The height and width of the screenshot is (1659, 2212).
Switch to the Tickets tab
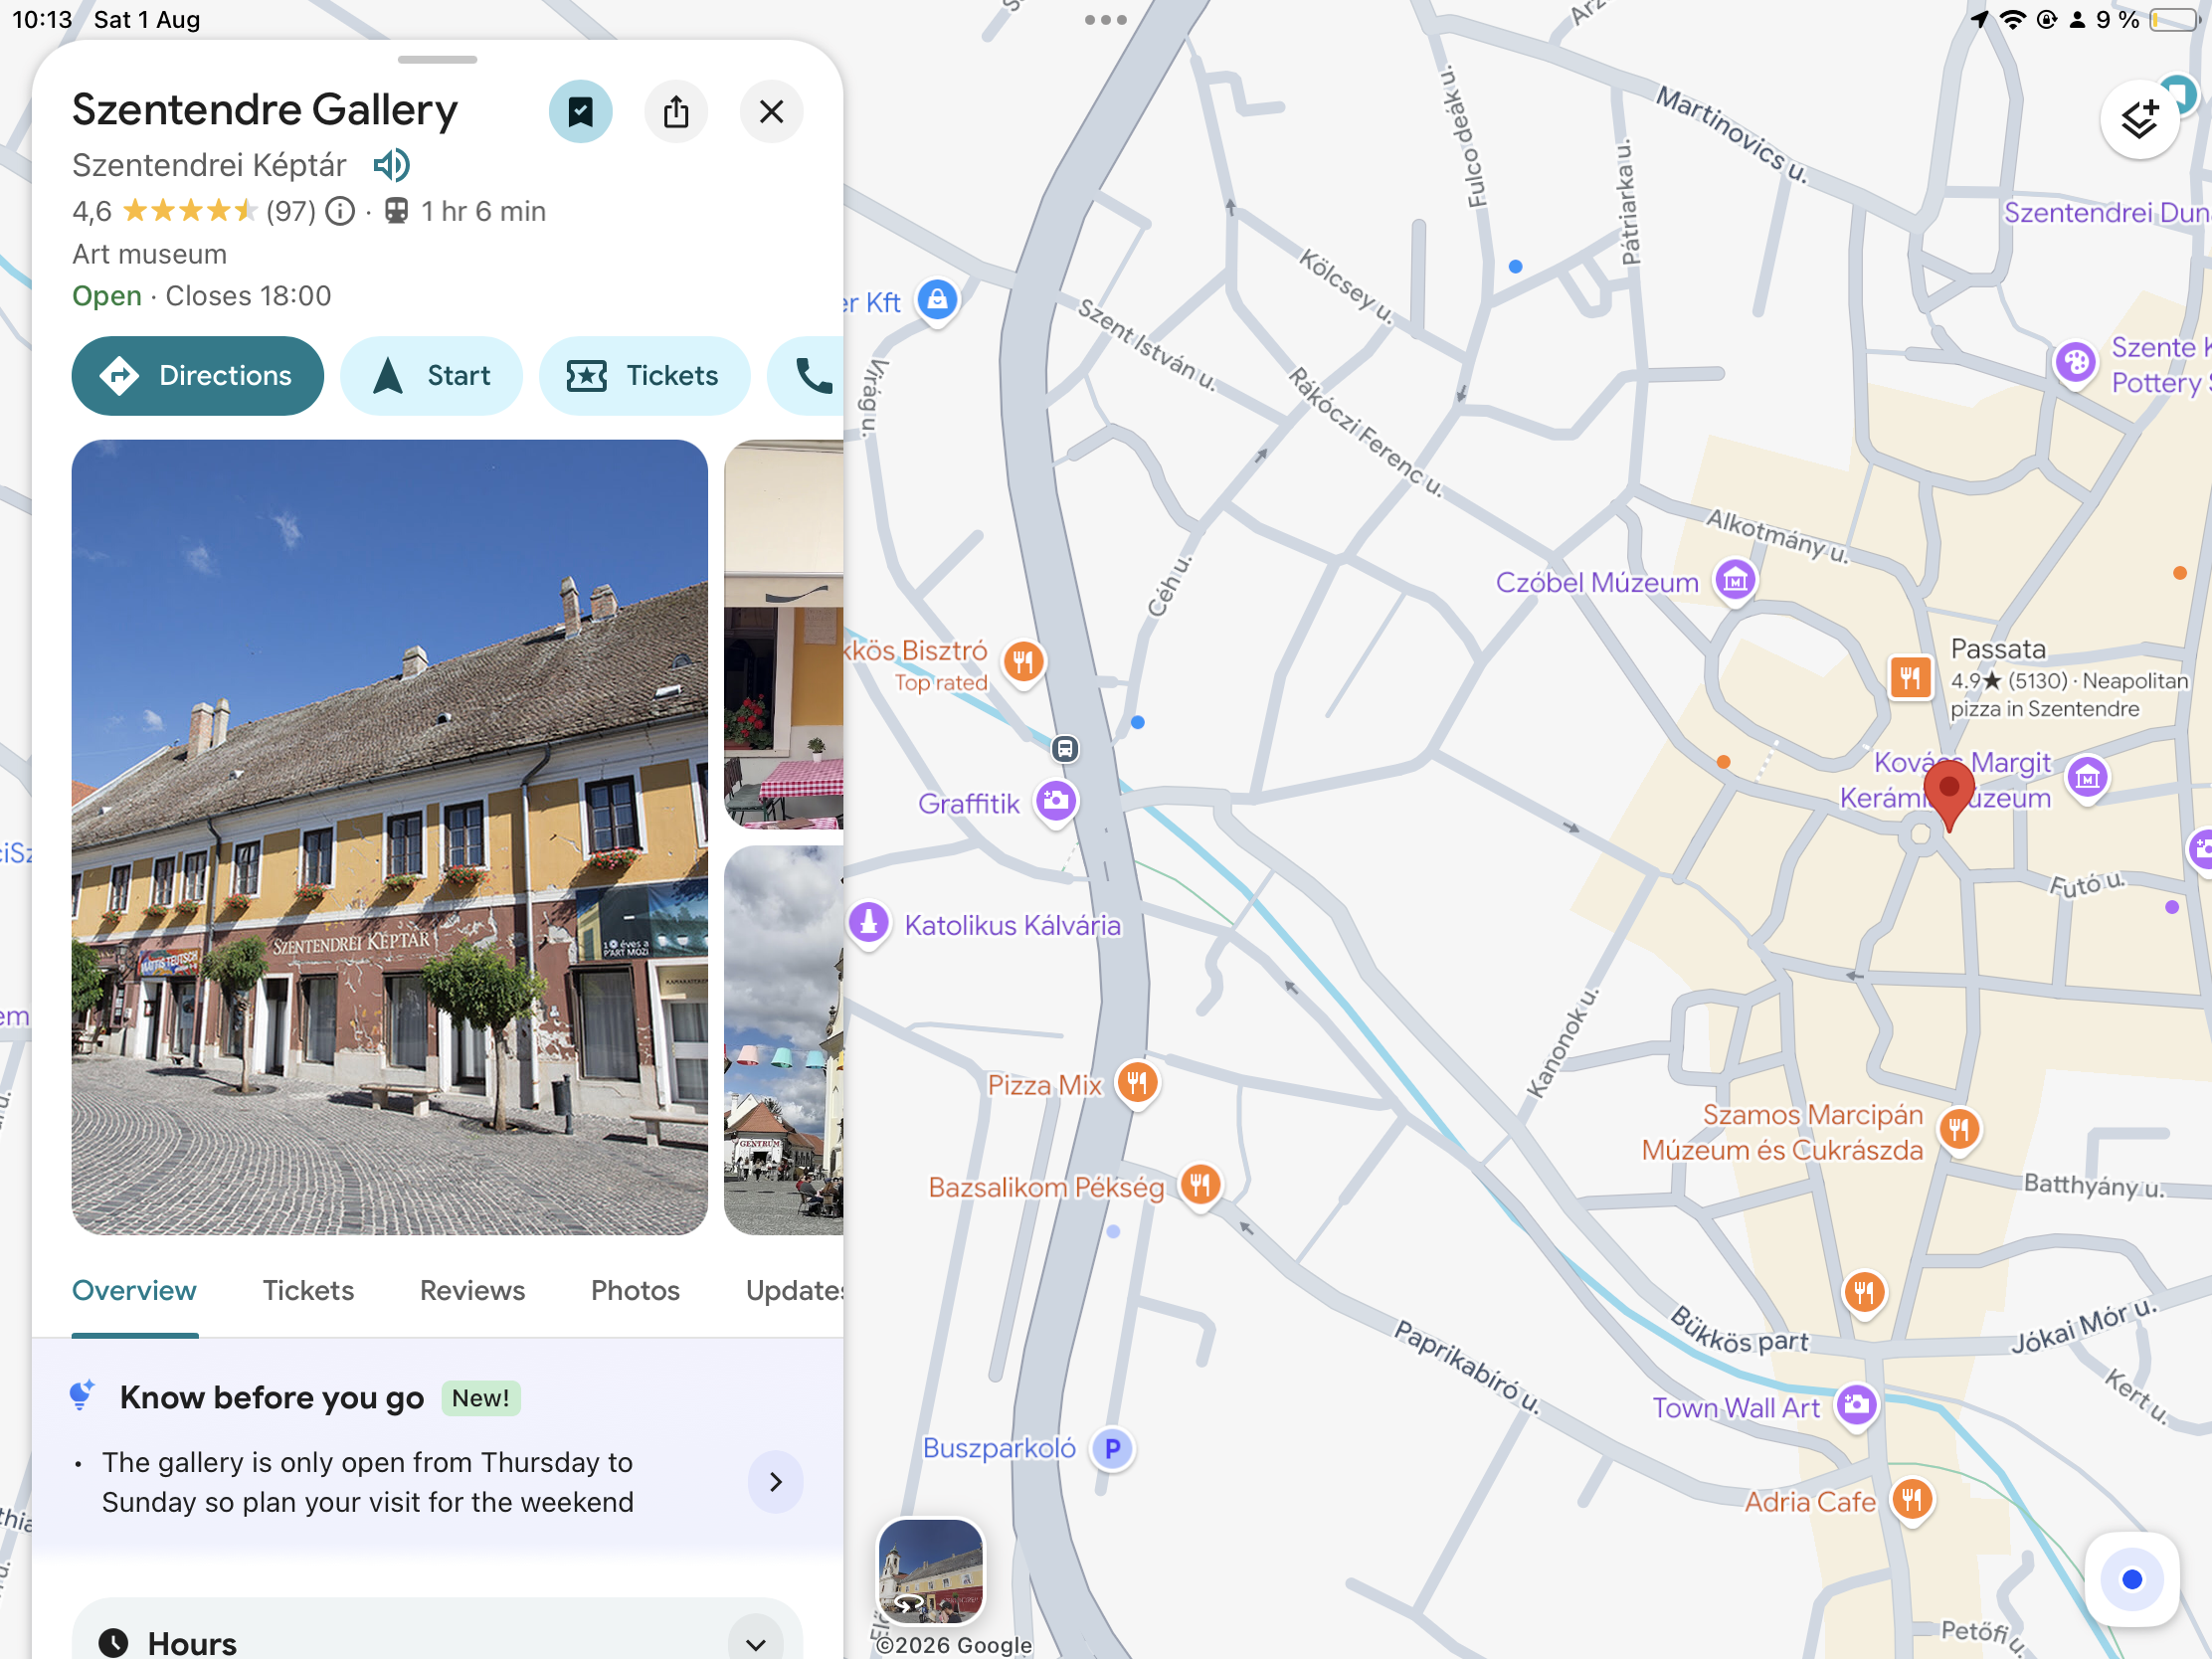pos(308,1290)
